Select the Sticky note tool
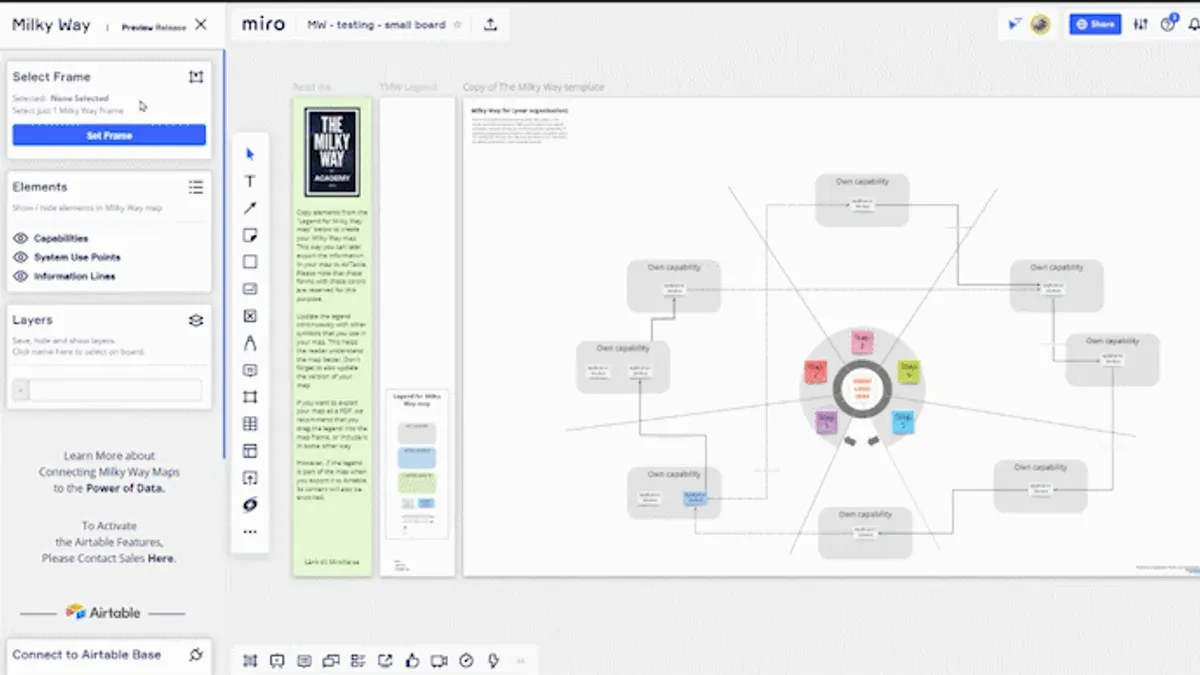Viewport: 1200px width, 675px height. [250, 235]
